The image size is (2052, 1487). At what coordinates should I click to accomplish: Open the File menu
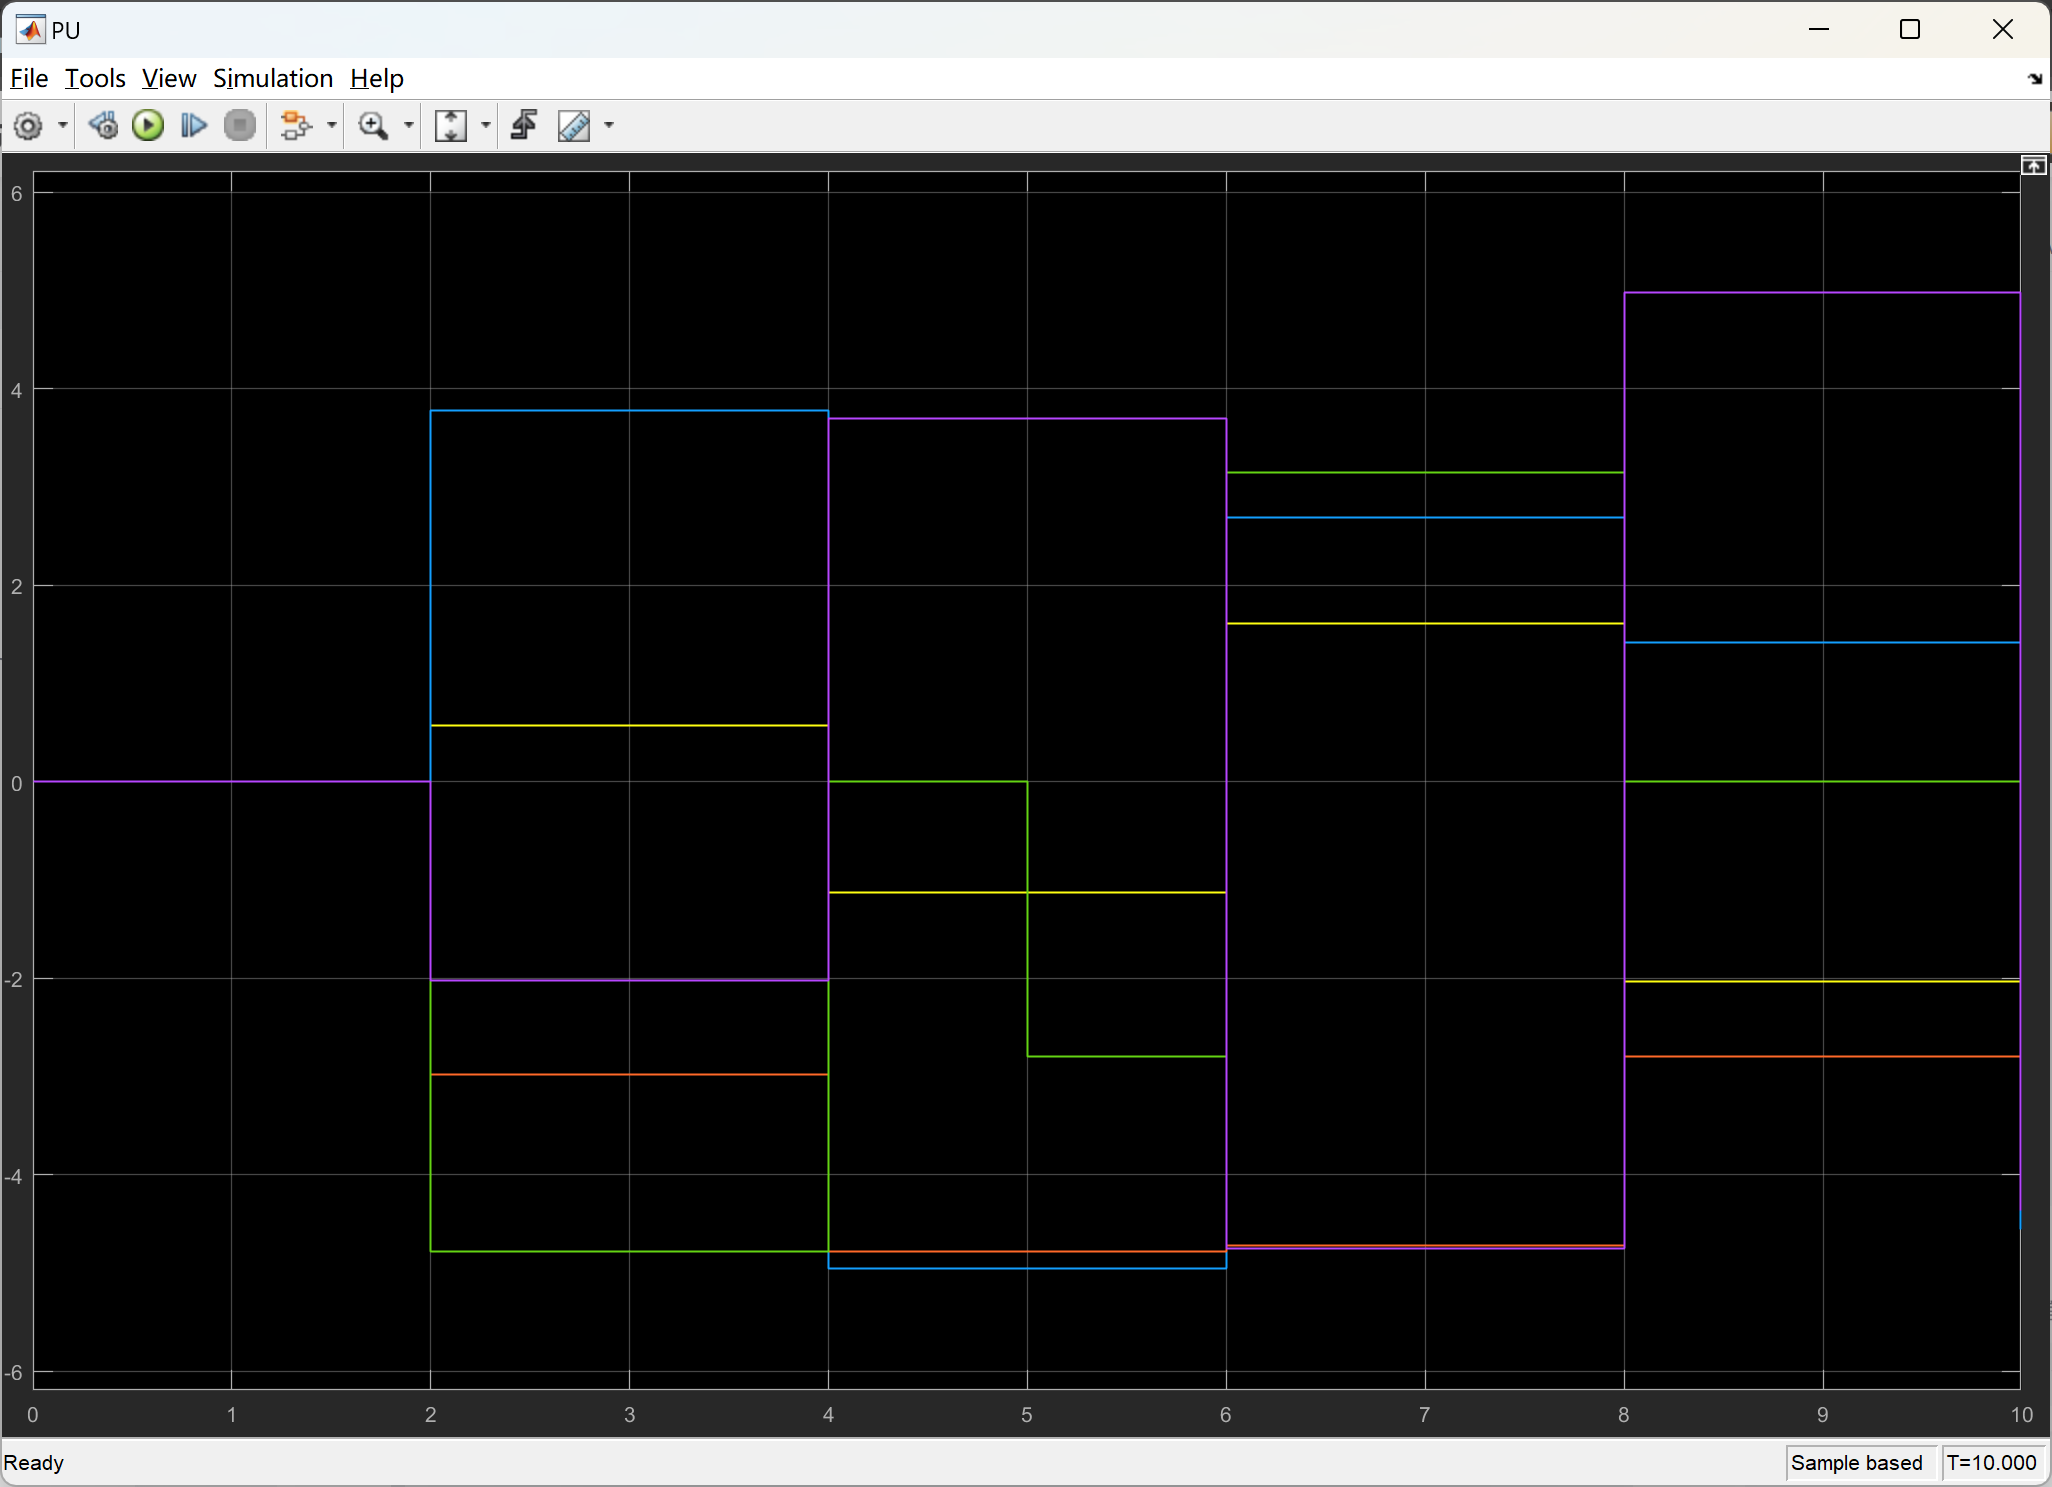[29, 78]
